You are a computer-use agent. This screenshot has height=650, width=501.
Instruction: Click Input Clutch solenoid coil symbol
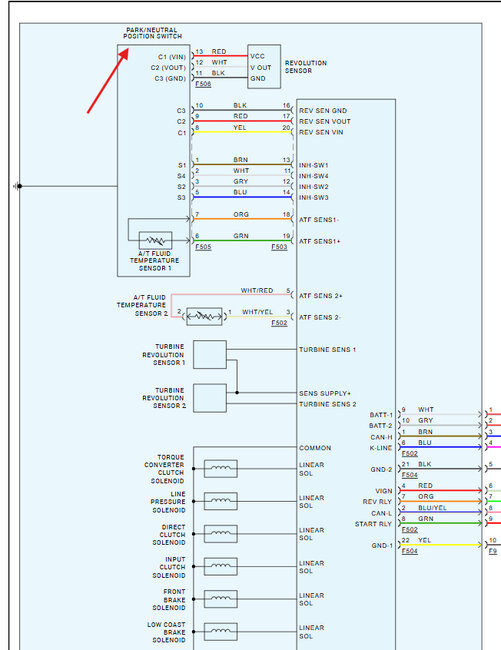point(221,567)
